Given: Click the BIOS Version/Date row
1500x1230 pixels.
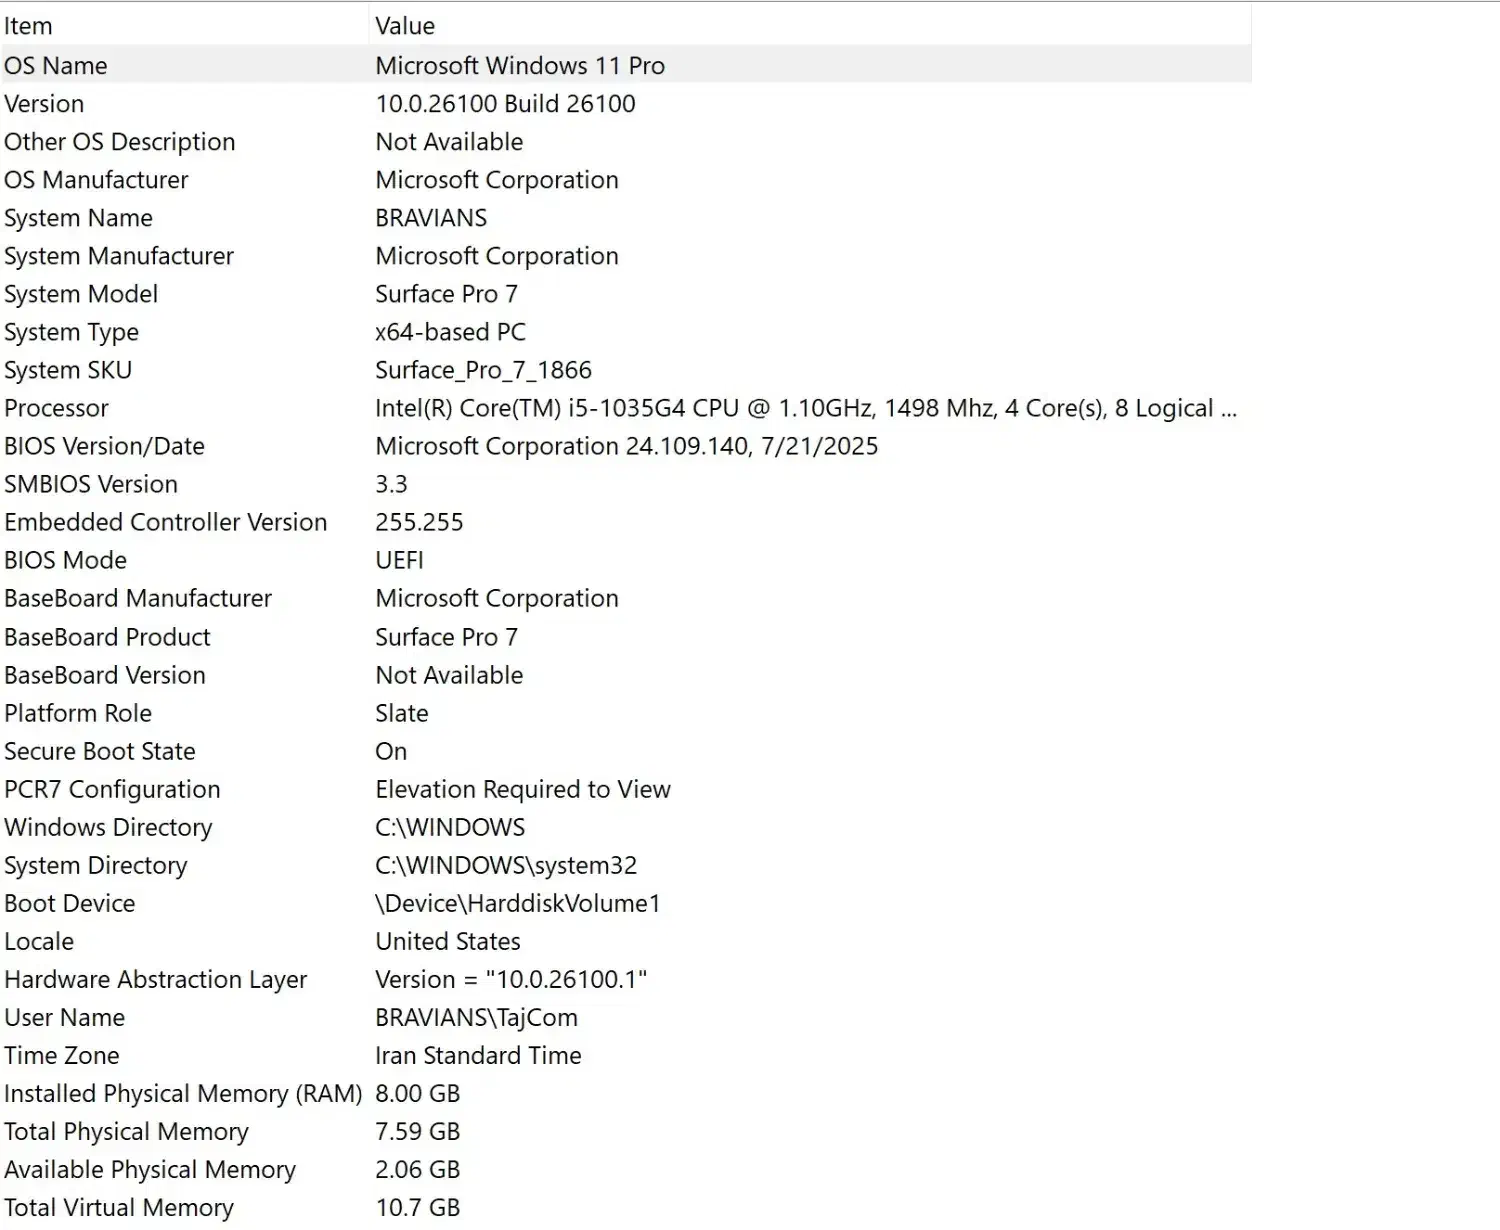Looking at the screenshot, I should (104, 446).
